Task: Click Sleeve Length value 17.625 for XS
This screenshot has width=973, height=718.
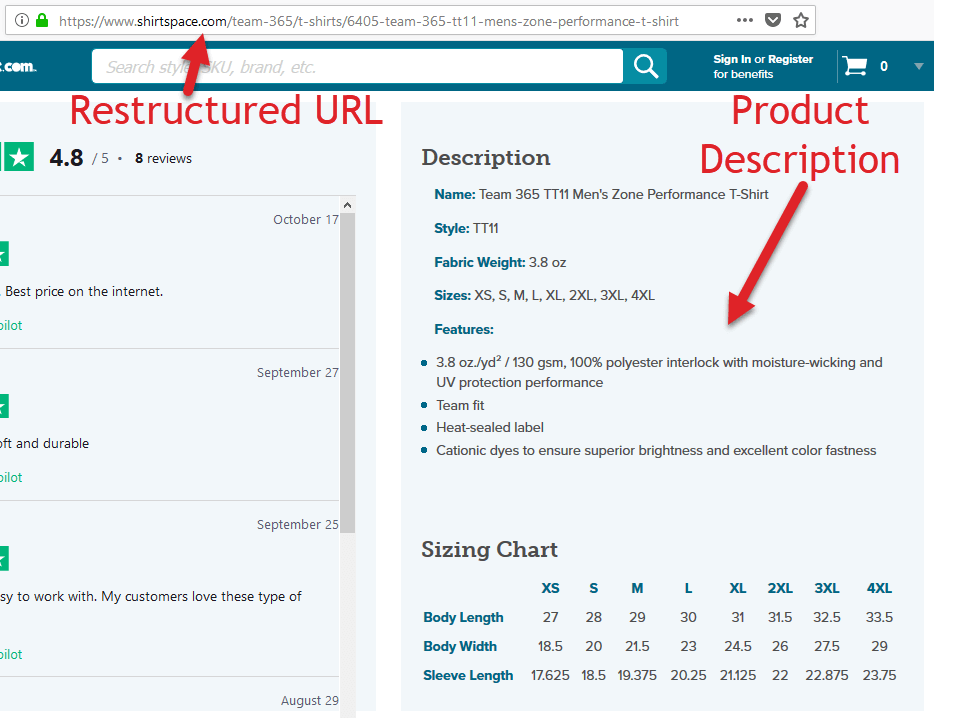Action: (550, 676)
